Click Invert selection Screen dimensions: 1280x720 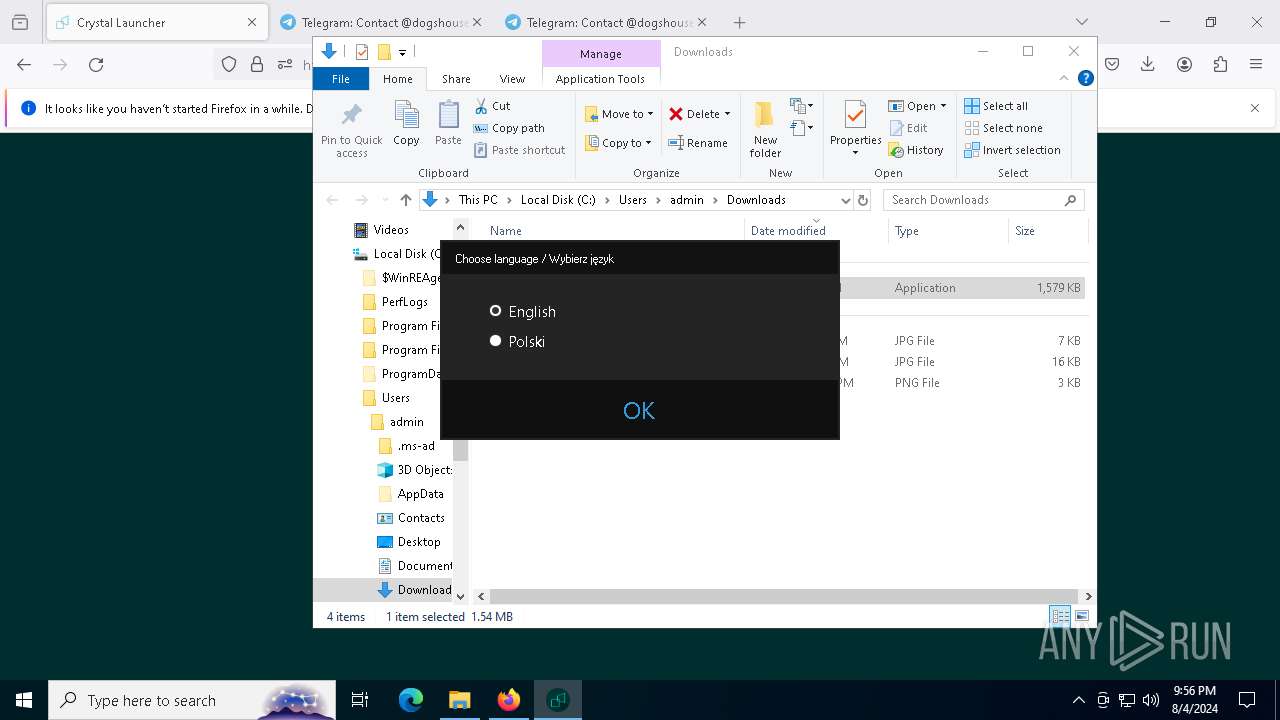(x=1012, y=150)
